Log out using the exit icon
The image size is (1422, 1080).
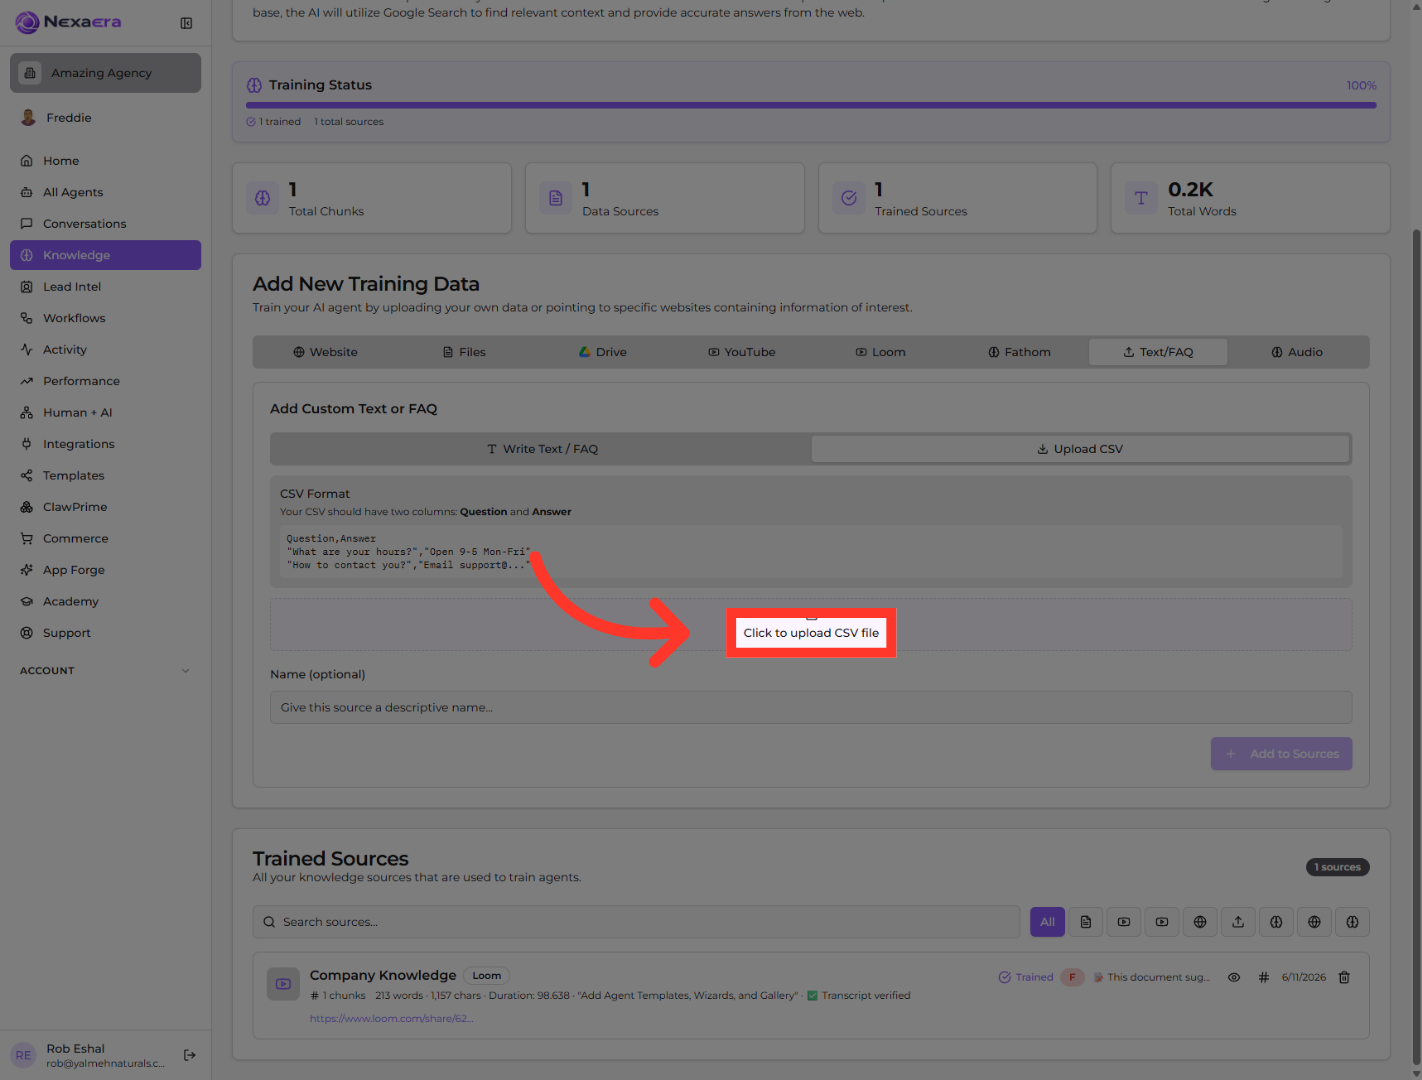click(190, 1055)
